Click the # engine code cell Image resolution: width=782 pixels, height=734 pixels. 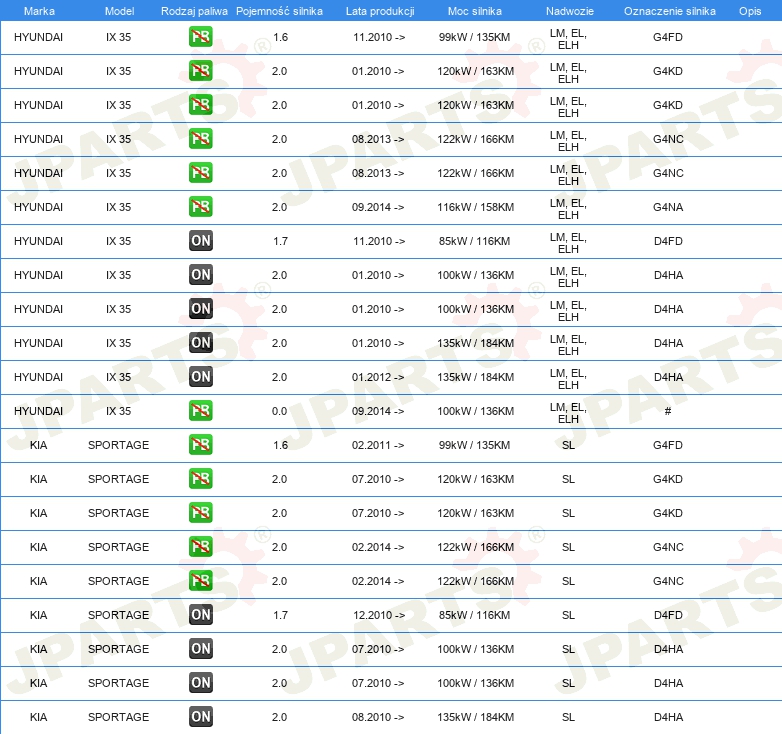click(x=668, y=411)
